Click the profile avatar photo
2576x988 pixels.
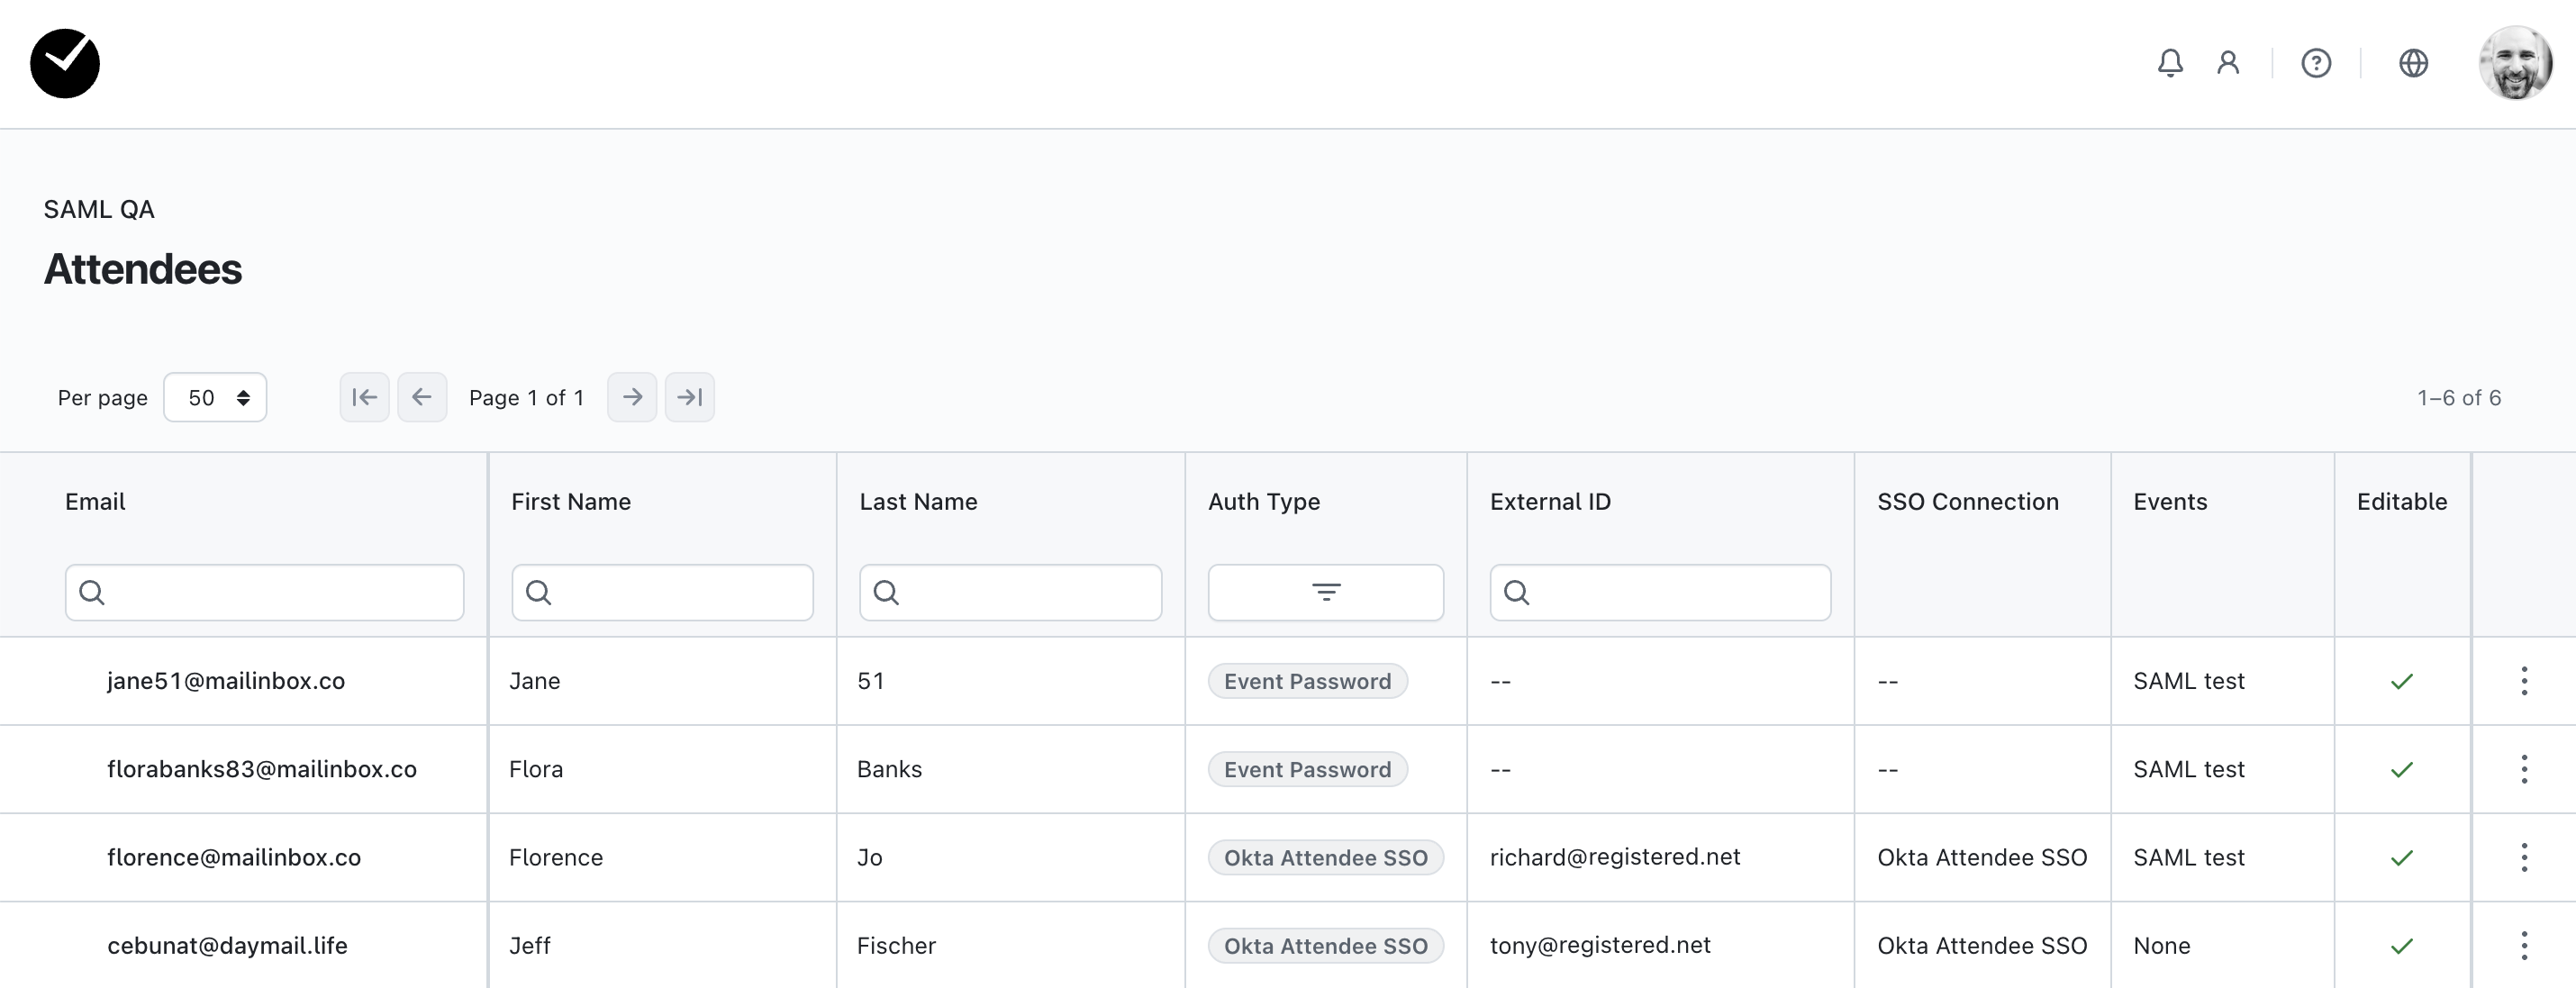(x=2515, y=63)
